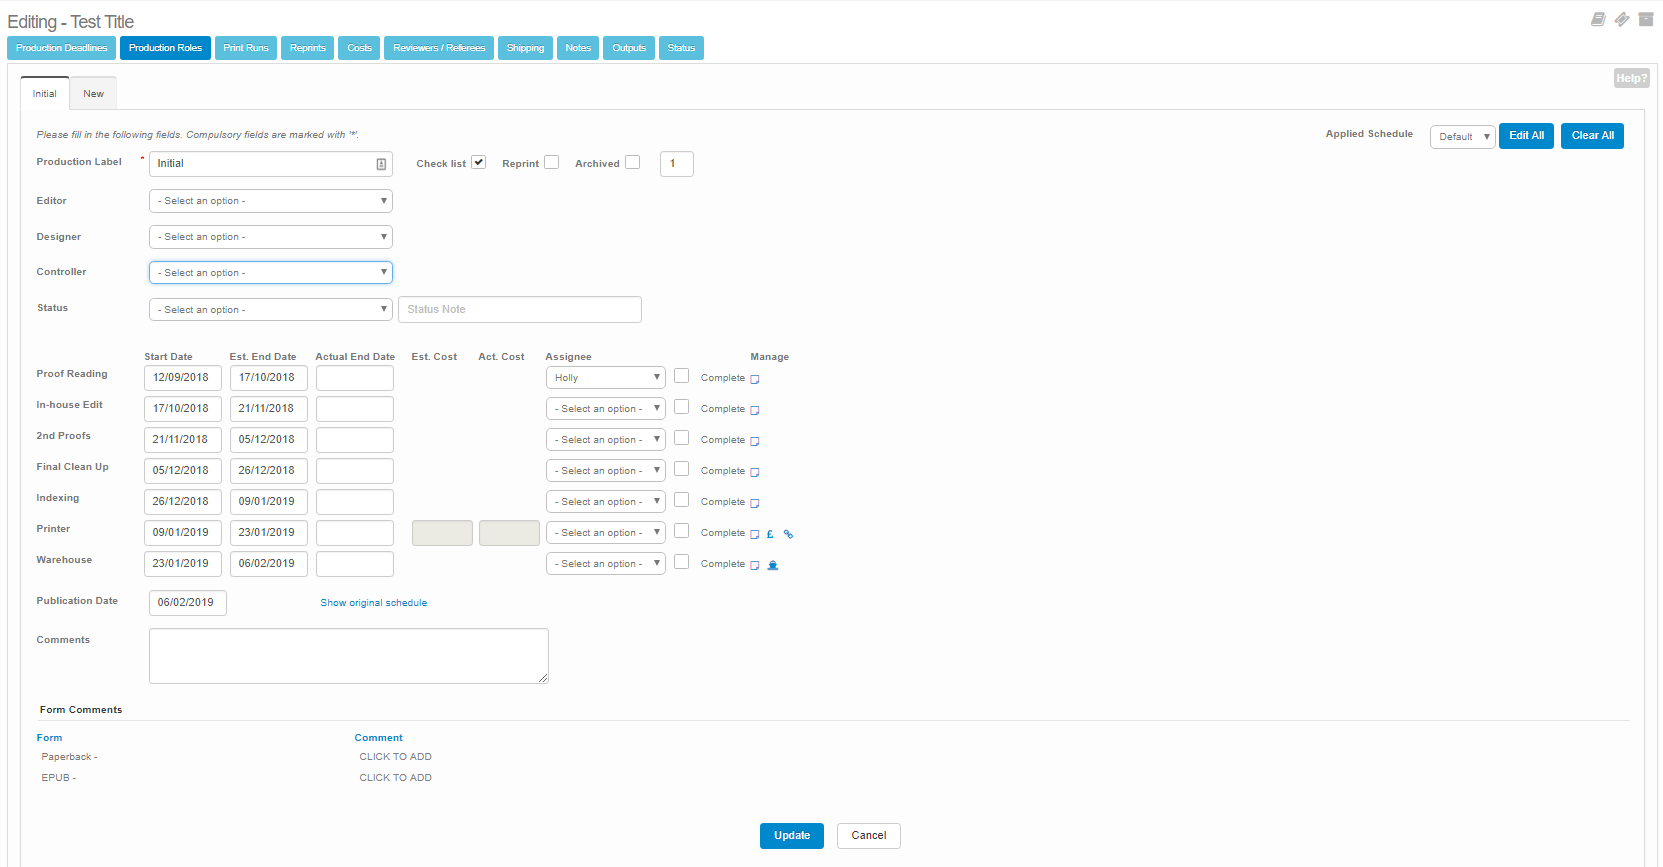Switch to the Print Runs tab
The height and width of the screenshot is (867, 1663).
[x=246, y=48]
